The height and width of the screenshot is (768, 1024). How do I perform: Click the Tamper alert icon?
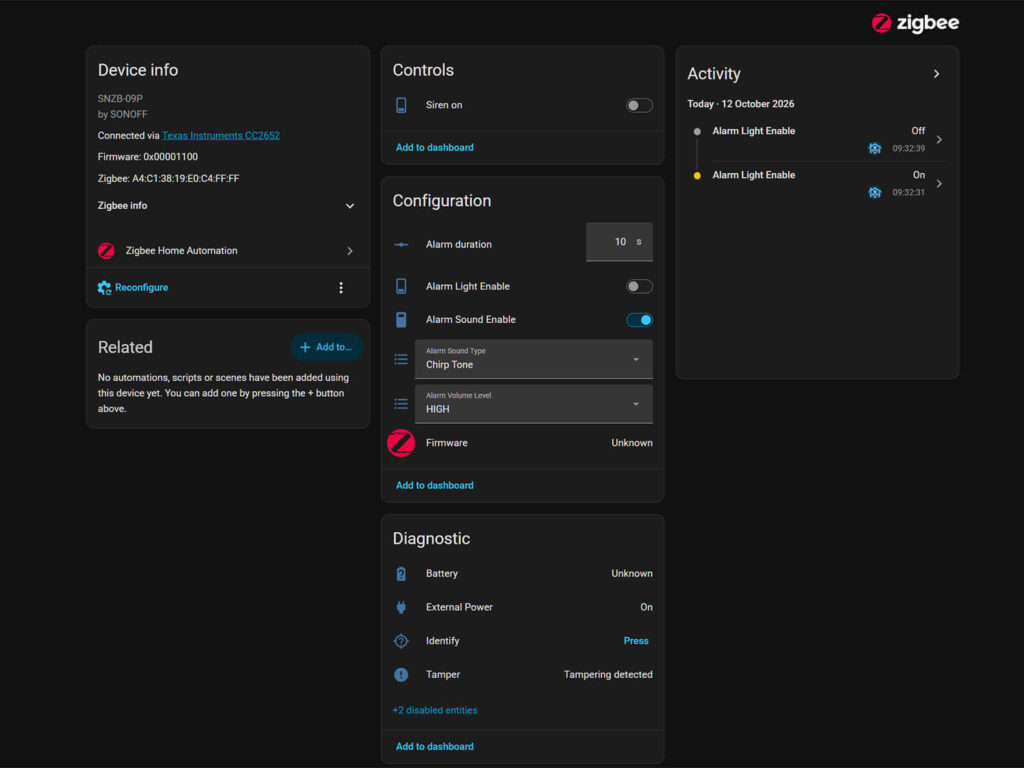coord(401,675)
